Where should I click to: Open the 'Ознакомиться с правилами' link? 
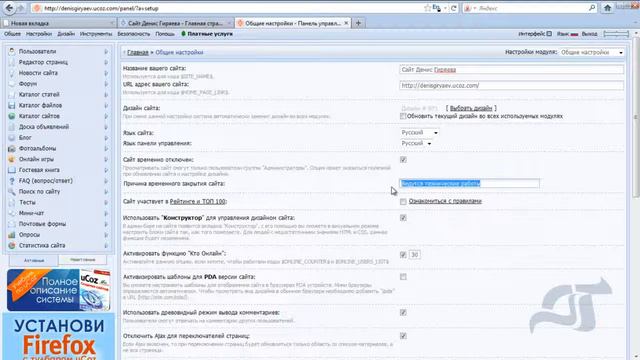point(445,201)
